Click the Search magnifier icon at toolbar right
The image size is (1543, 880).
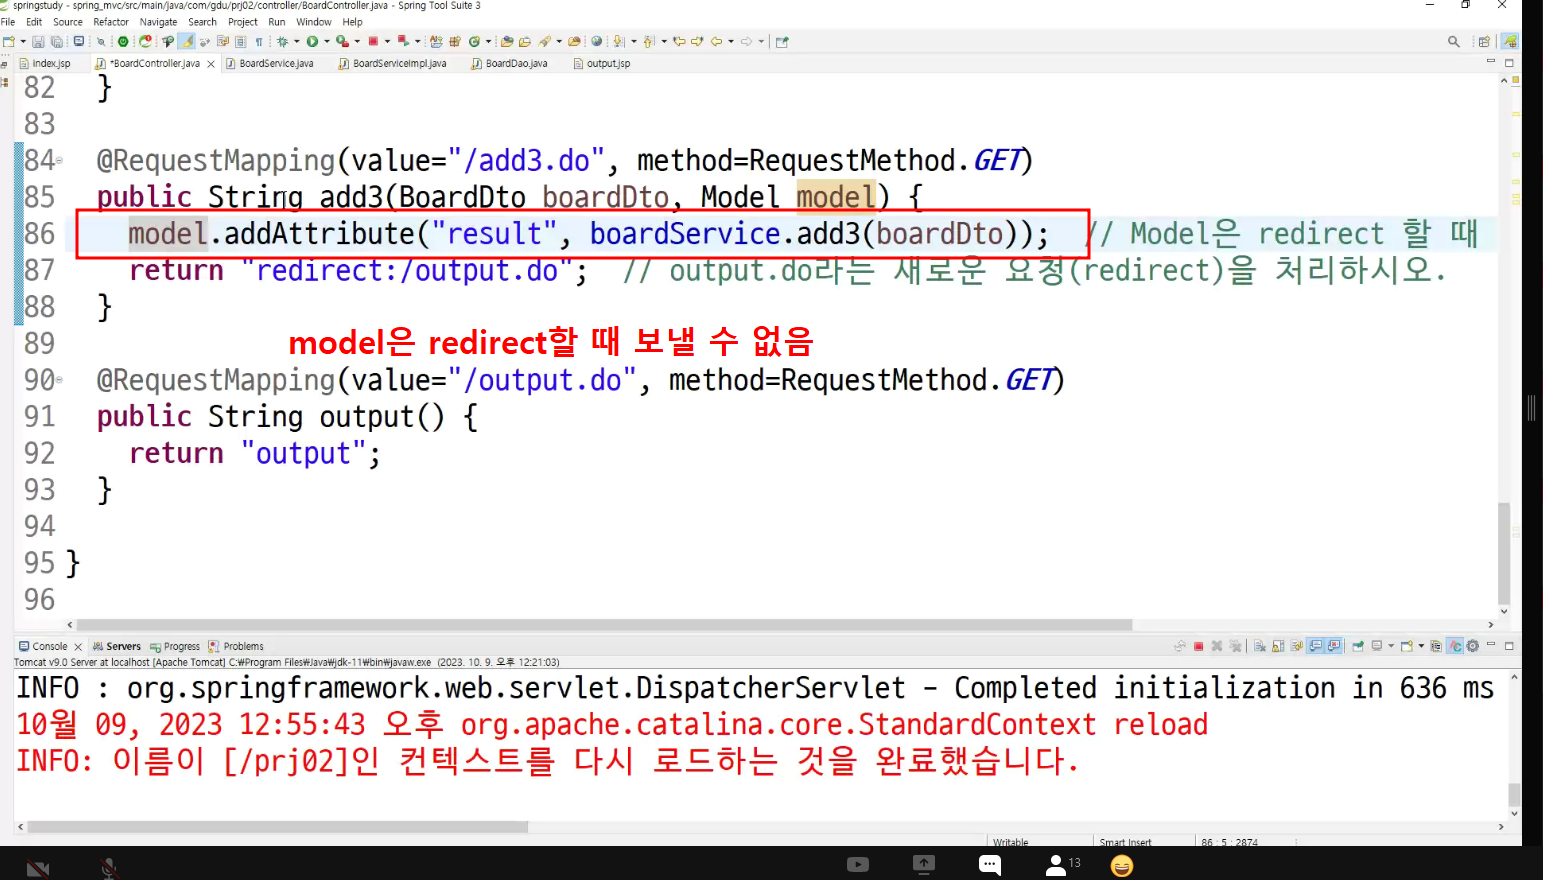coord(1454,41)
